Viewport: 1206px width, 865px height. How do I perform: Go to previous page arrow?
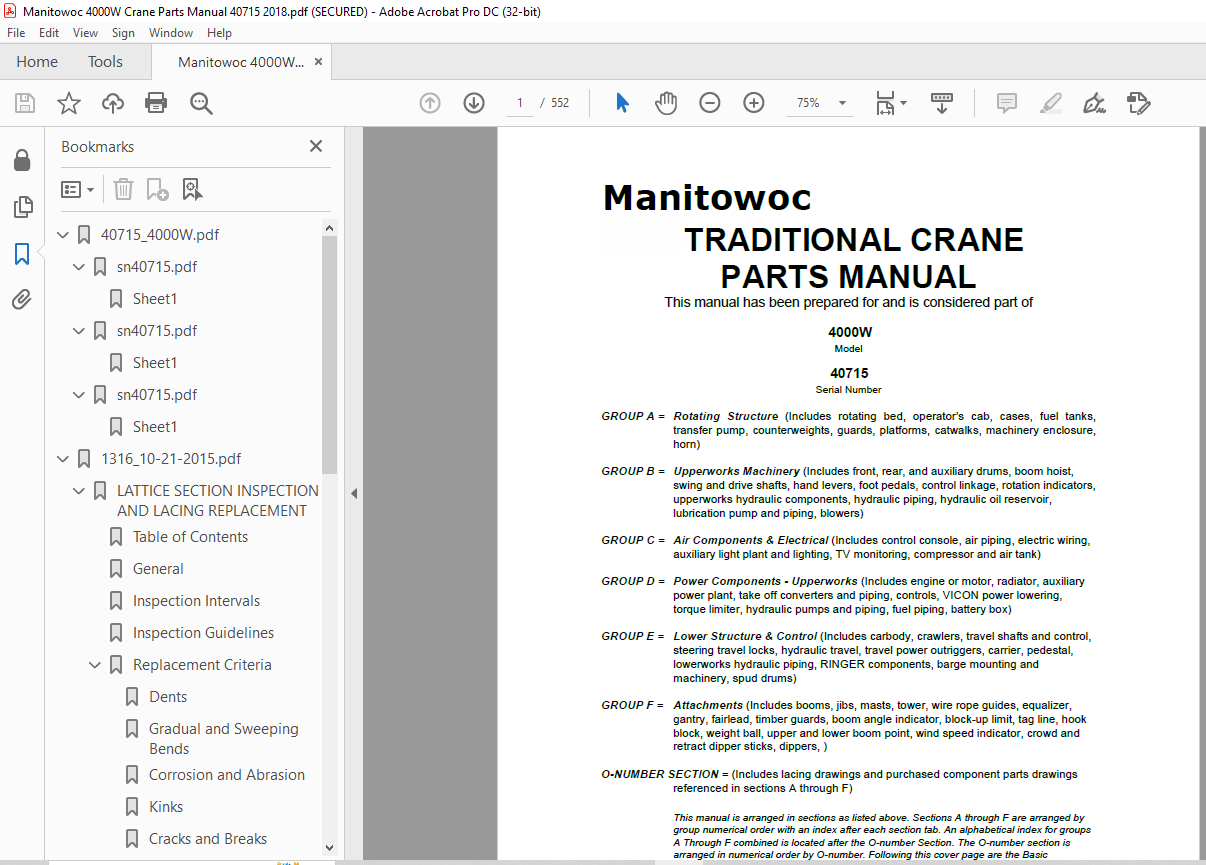coord(430,103)
